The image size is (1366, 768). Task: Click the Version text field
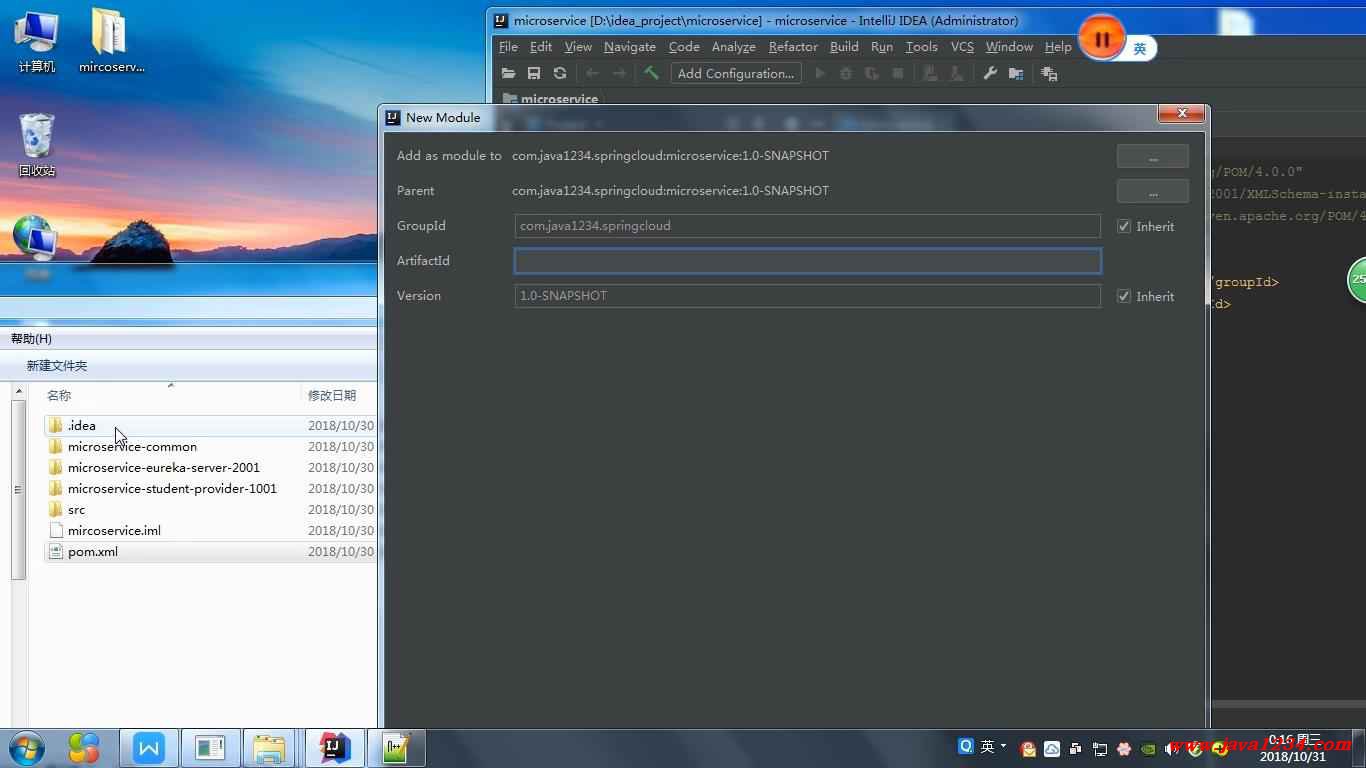[x=807, y=296]
